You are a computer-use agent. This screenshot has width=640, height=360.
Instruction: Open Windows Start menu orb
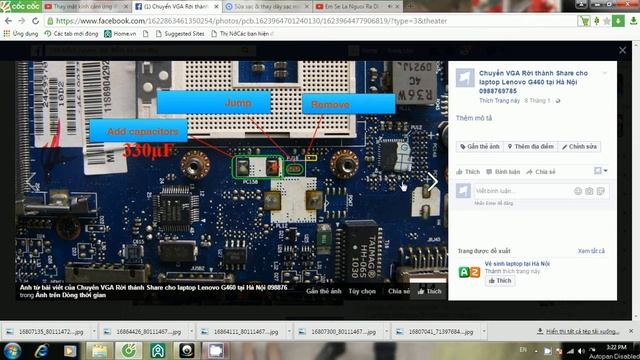pos(12,351)
